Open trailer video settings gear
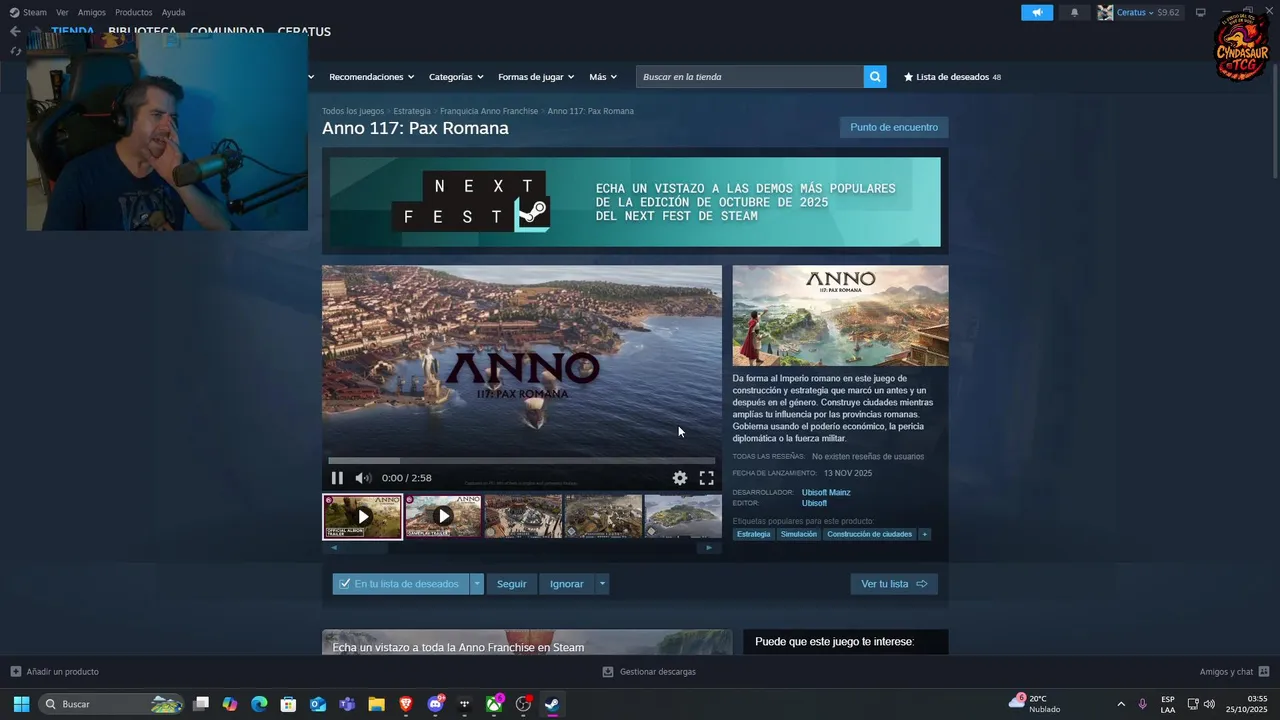This screenshot has width=1280, height=720. point(680,478)
